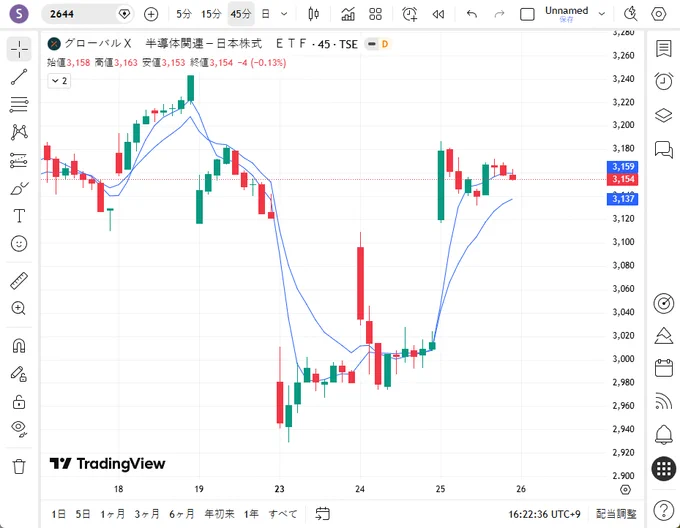Redo the last chart action
Screen dimensions: 680x528
point(500,14)
